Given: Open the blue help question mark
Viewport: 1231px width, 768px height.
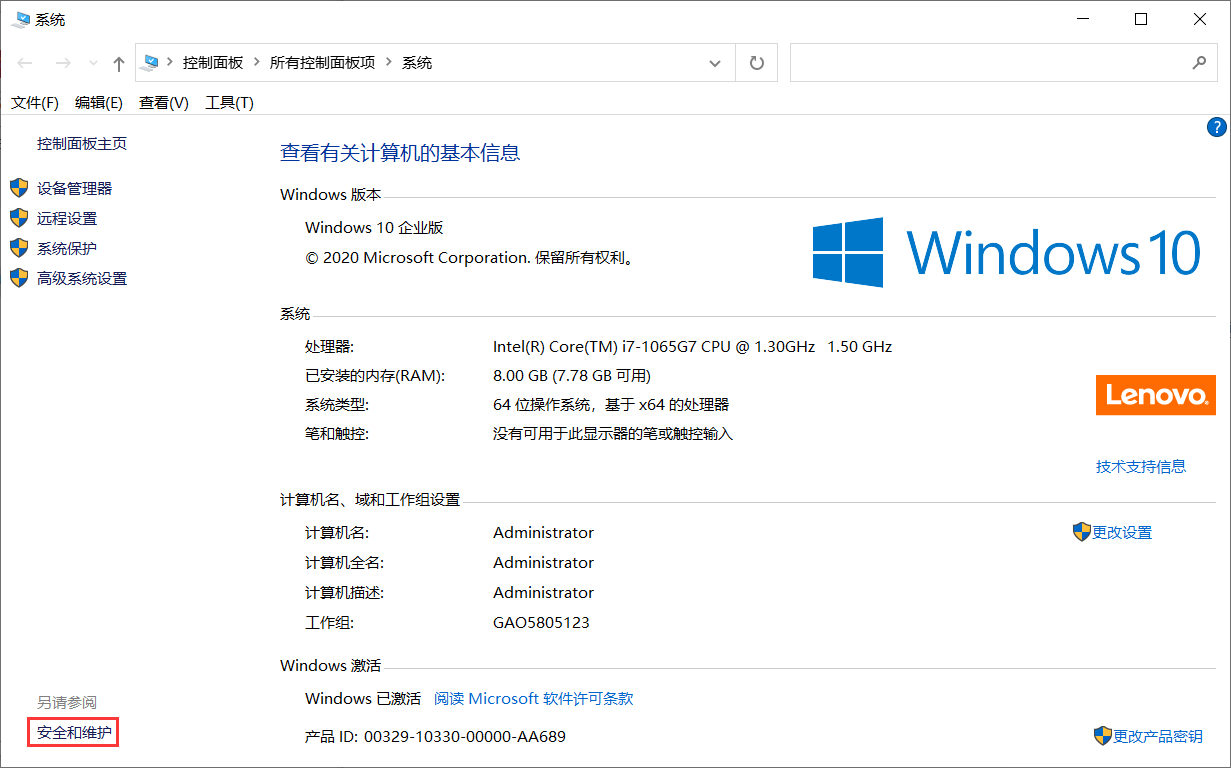Looking at the screenshot, I should click(1216, 127).
